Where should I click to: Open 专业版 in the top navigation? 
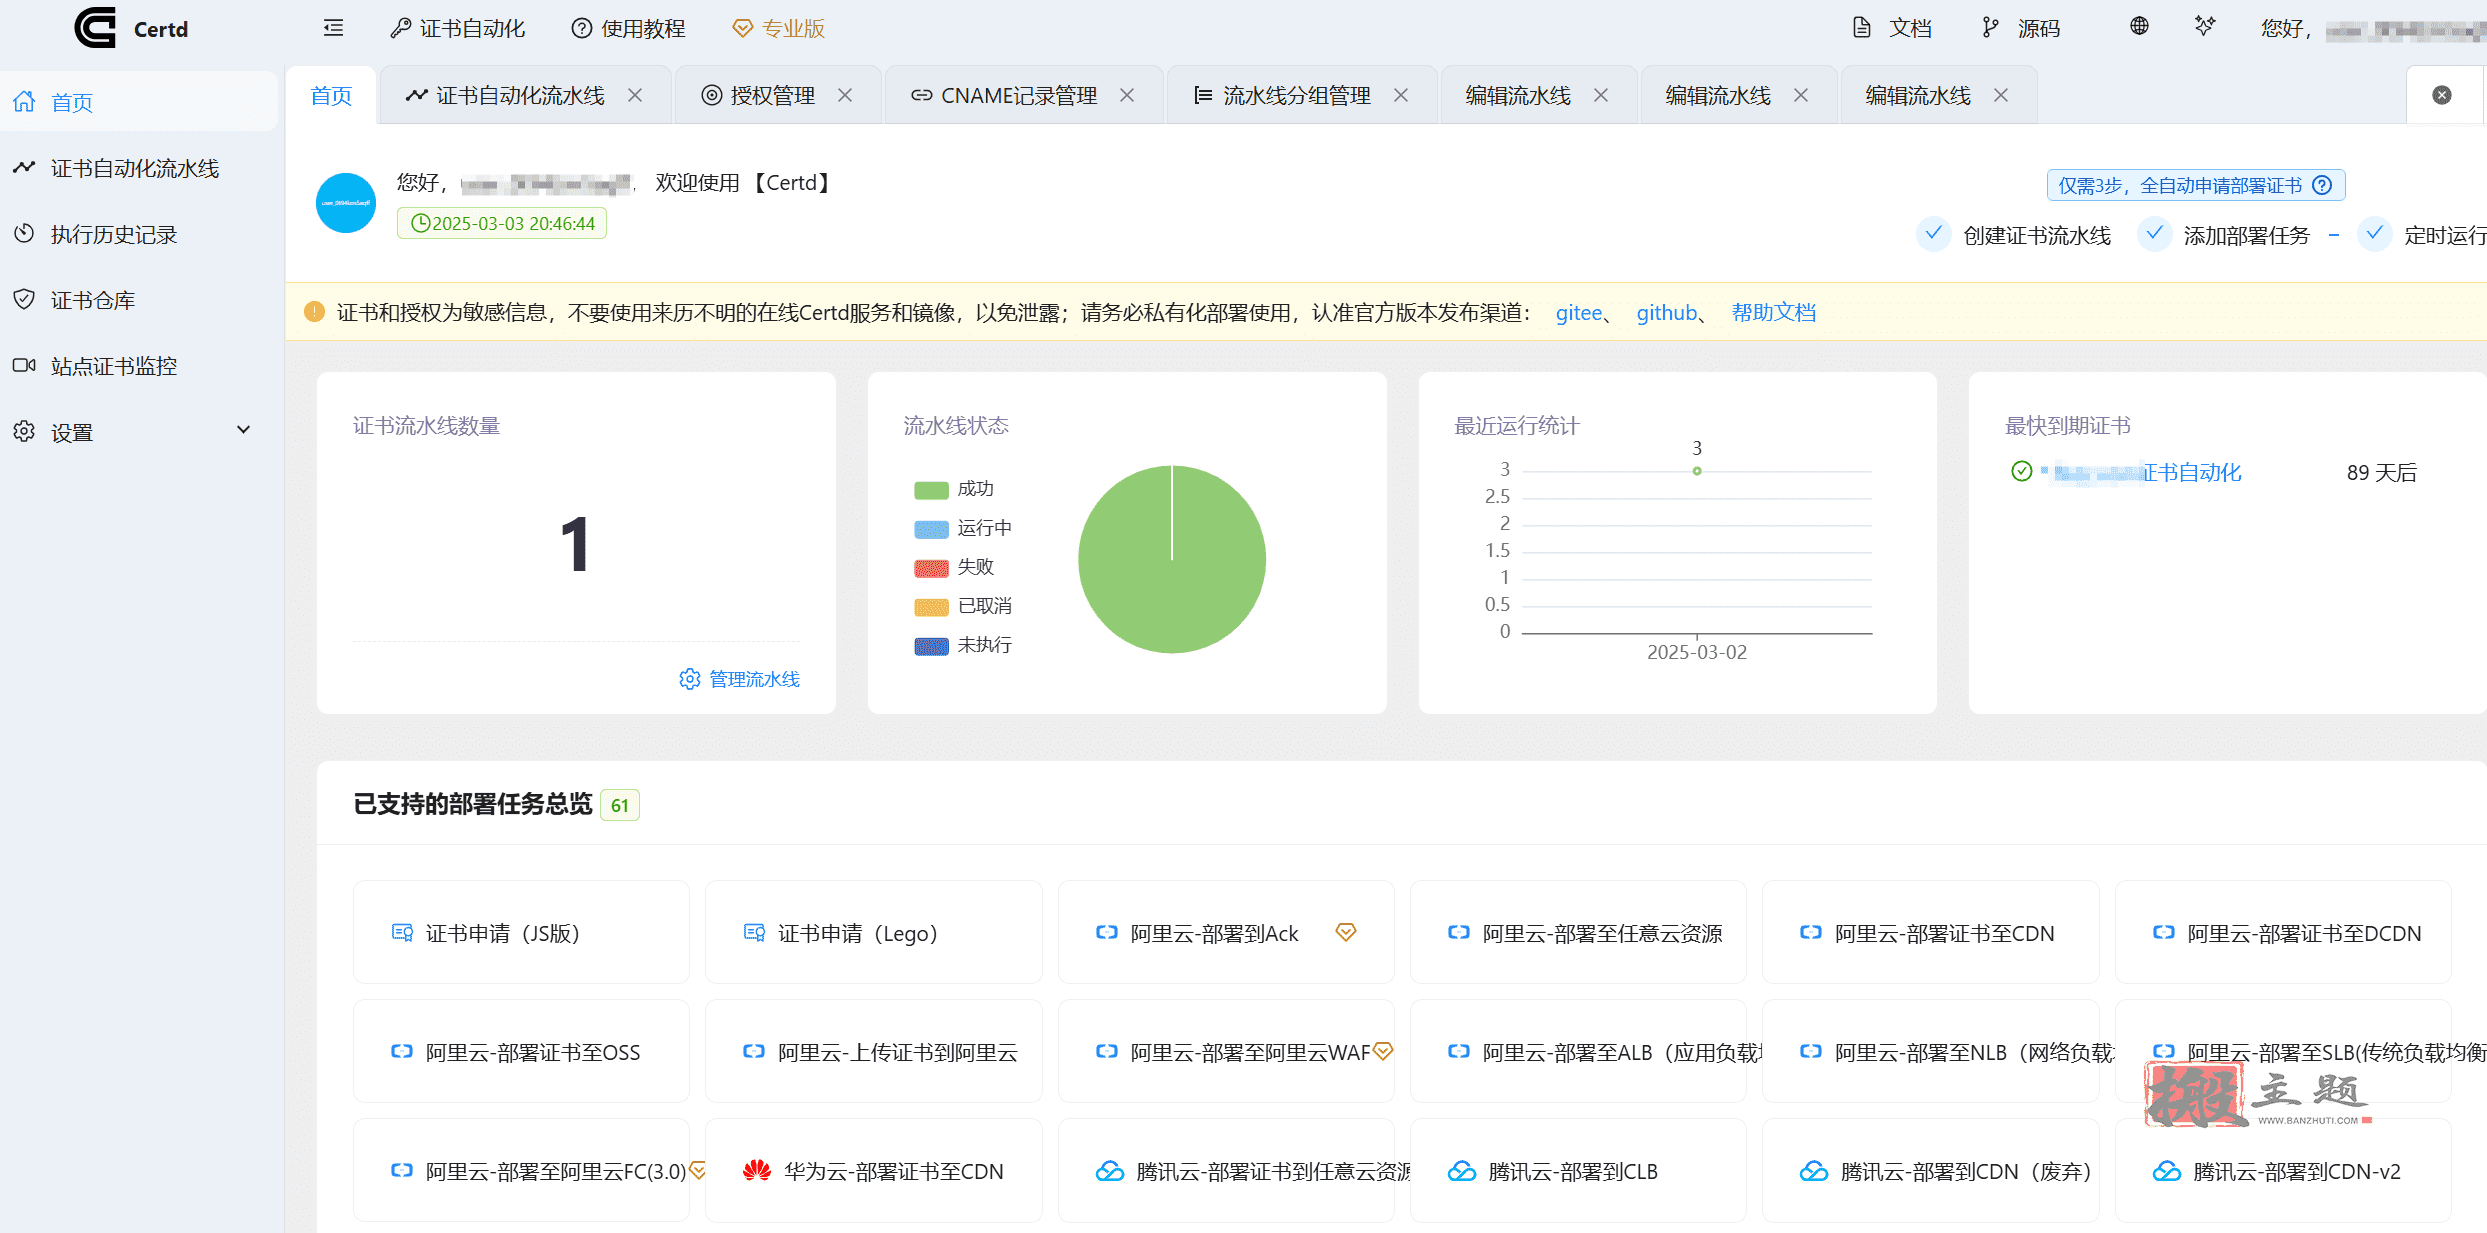coord(779,28)
